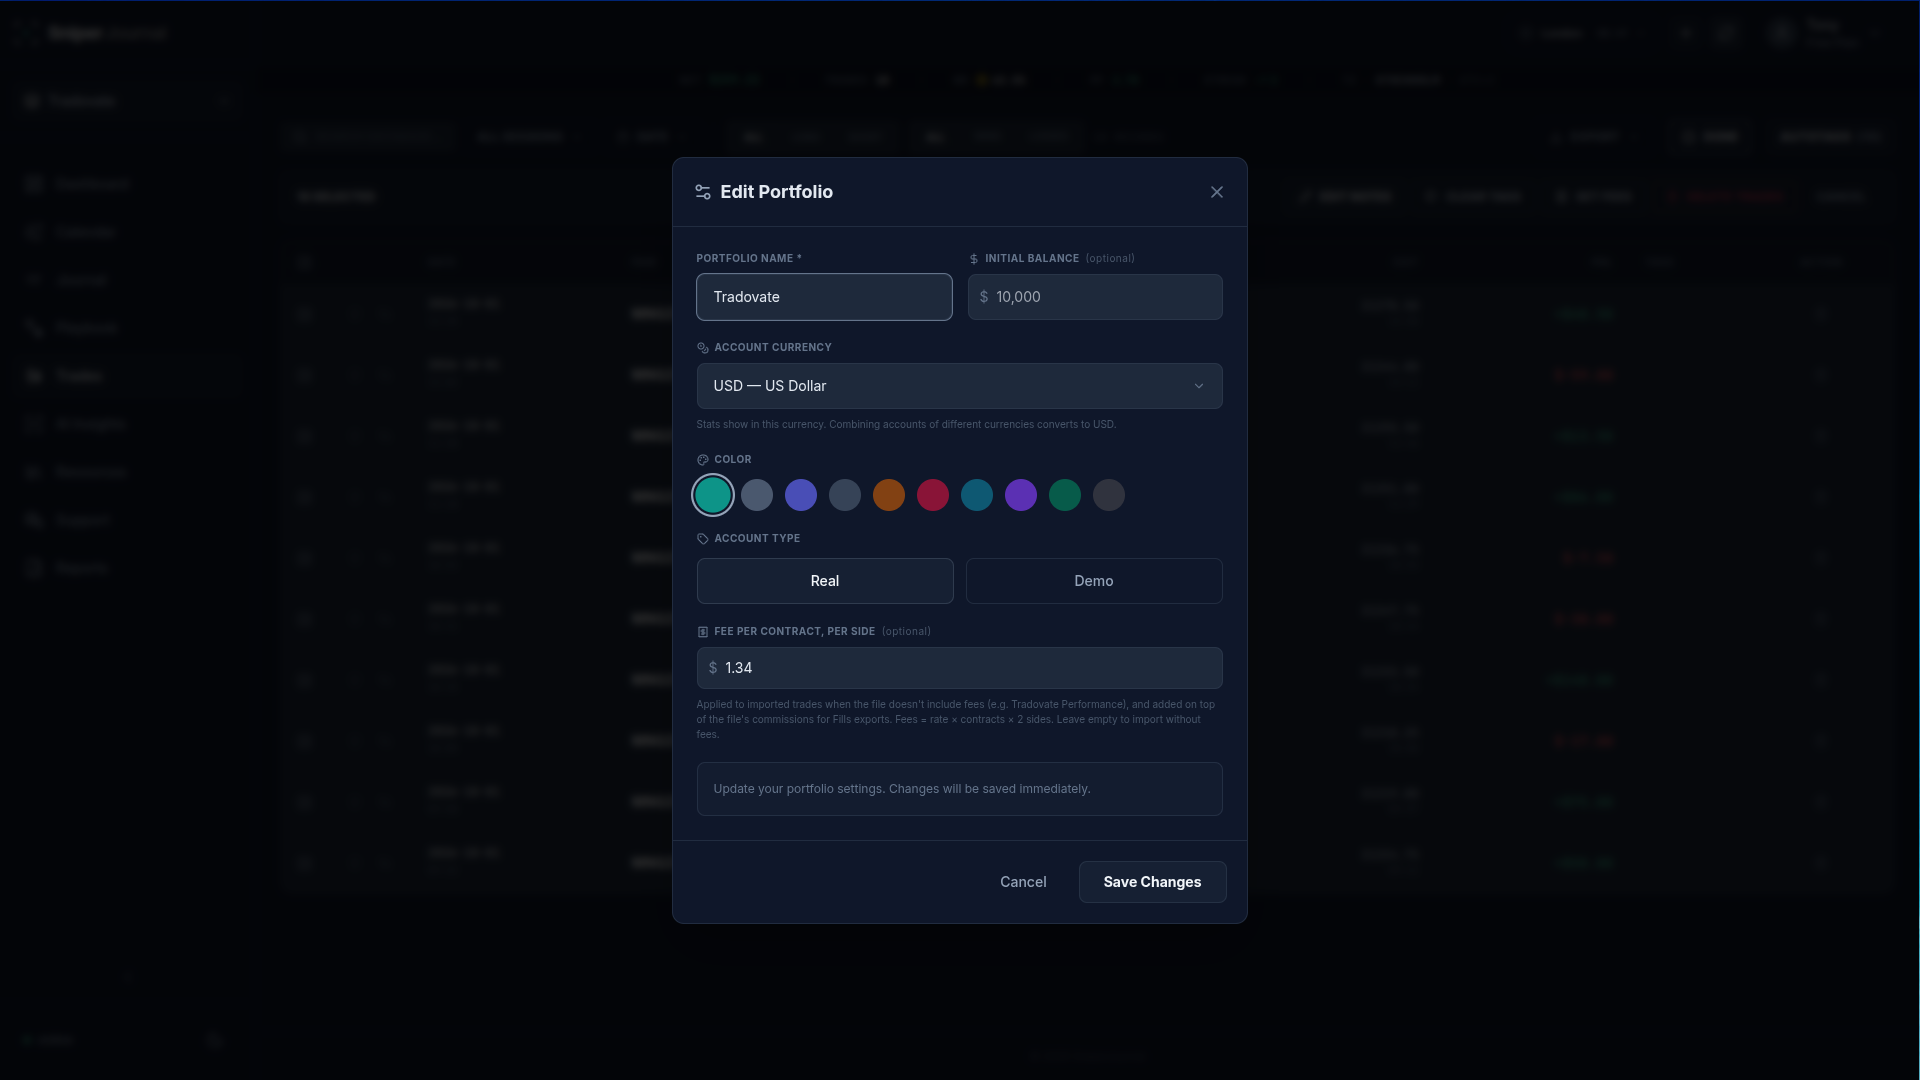Choose the orange-brown color swatch
Screen dimensions: 1920x1080
pos(889,495)
